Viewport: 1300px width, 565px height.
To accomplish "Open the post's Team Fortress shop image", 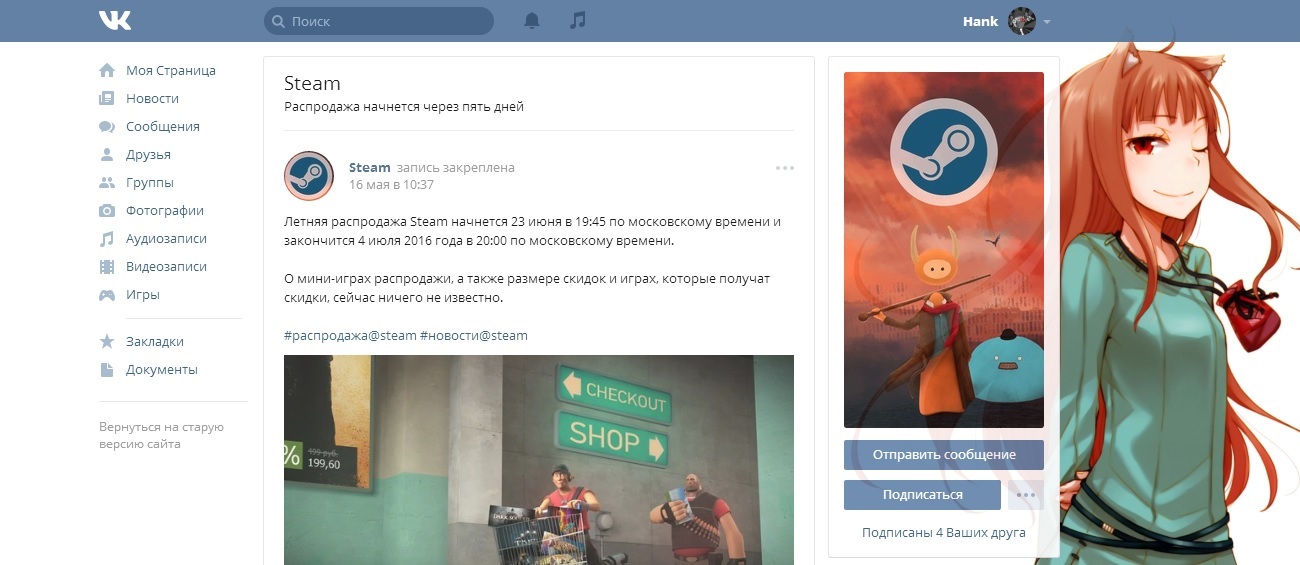I will [x=539, y=460].
